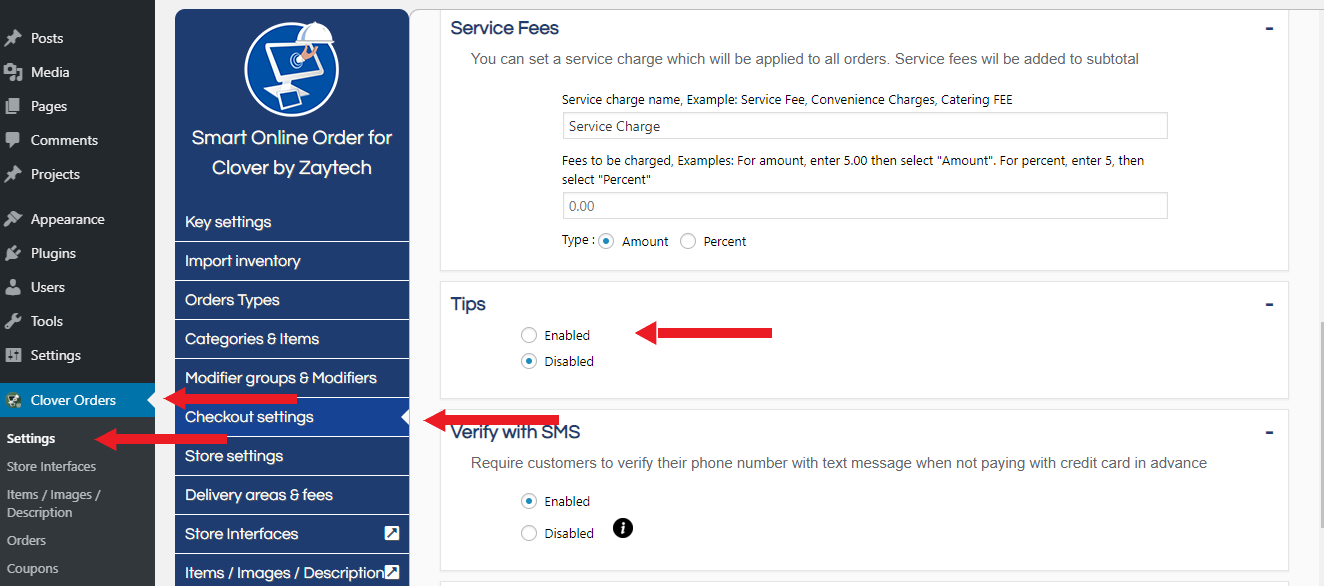Image resolution: width=1324 pixels, height=586 pixels.
Task: Open Orders submenu link
Action: point(26,540)
